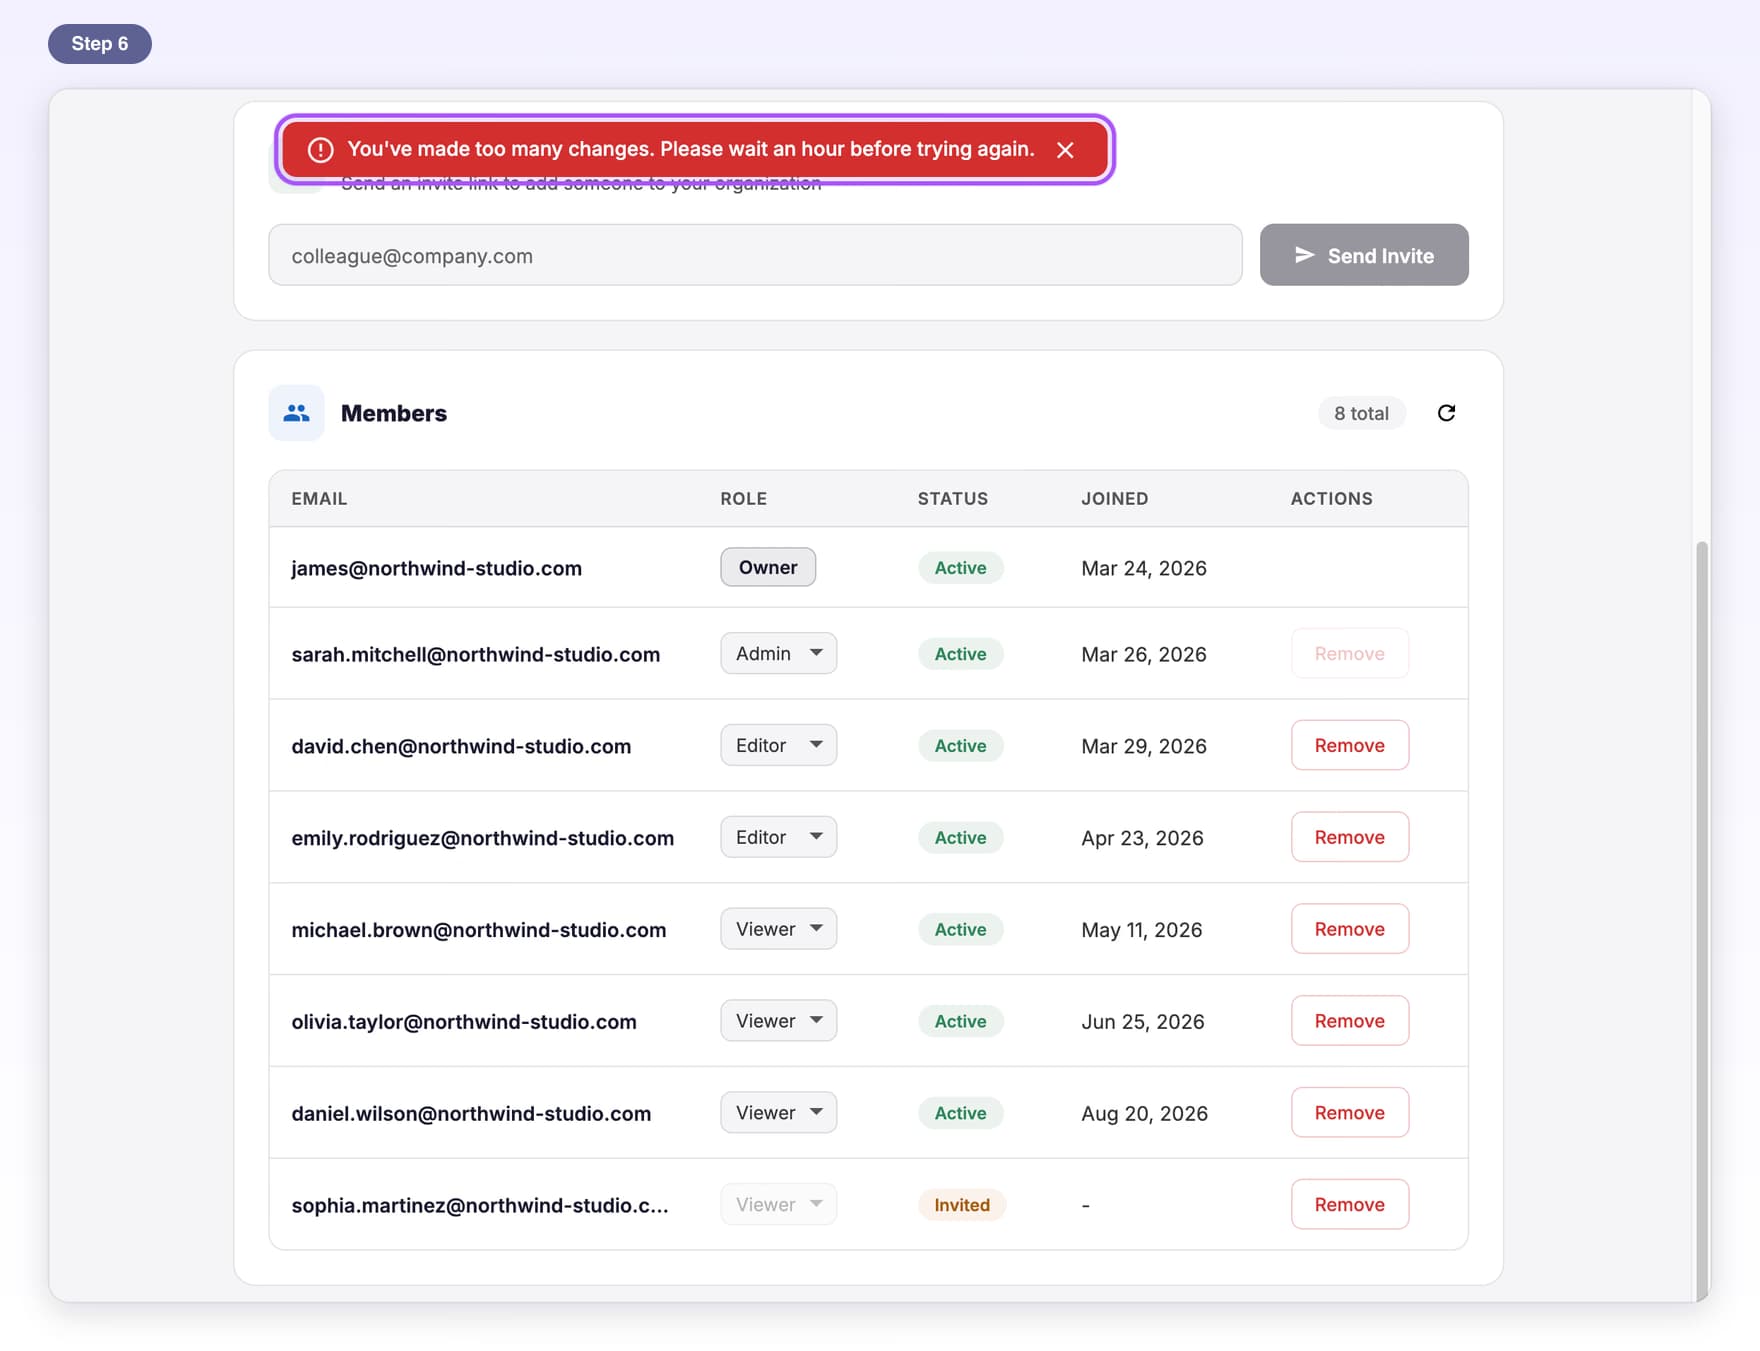Open role dropdown for sarah.mitchell

(778, 653)
